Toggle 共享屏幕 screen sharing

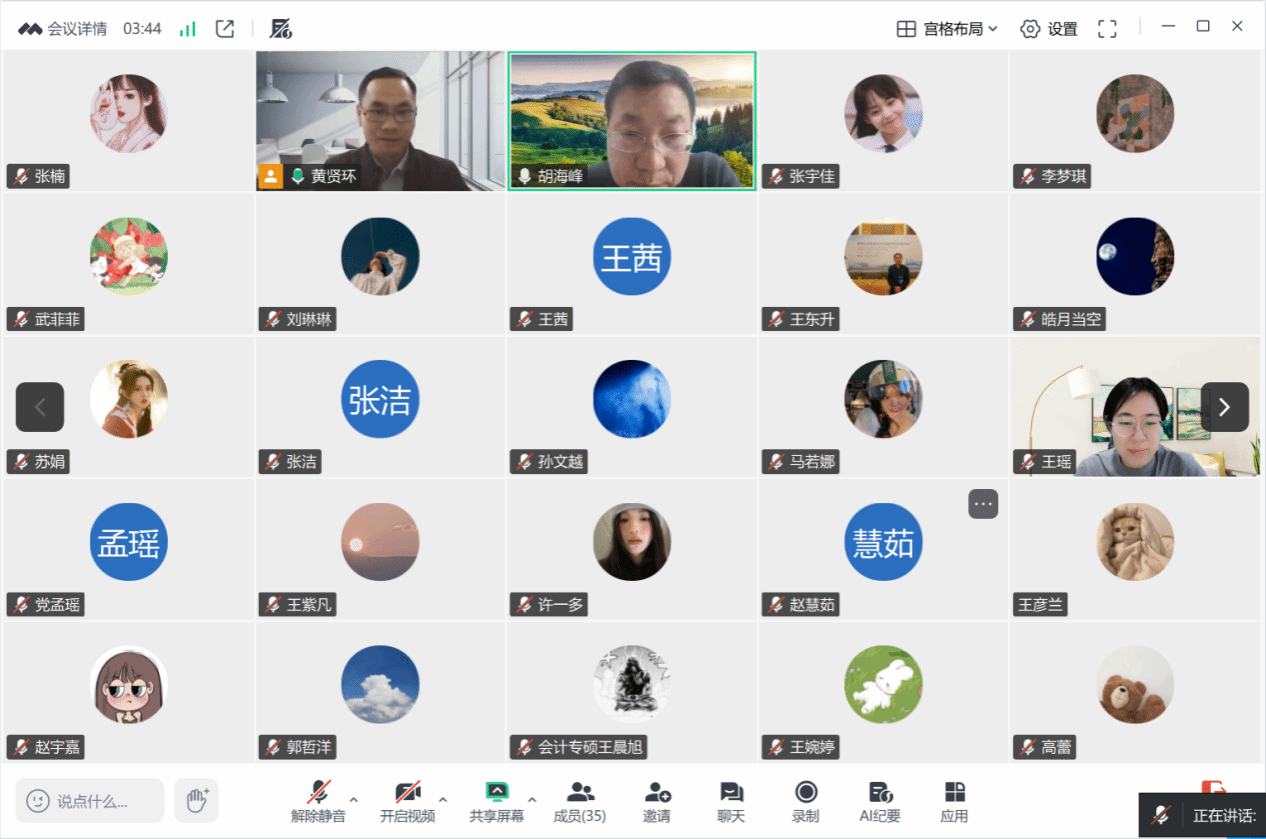pos(497,801)
